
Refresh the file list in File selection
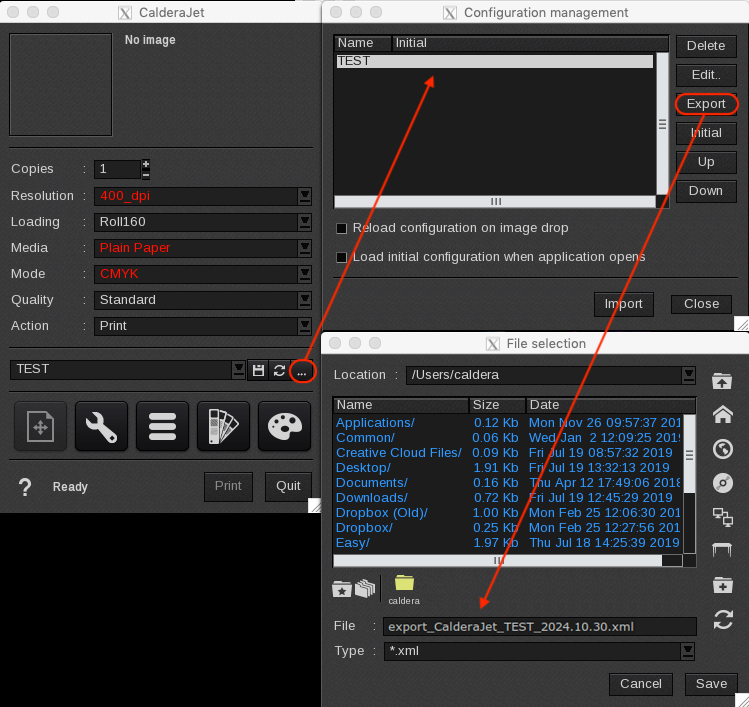(x=723, y=620)
